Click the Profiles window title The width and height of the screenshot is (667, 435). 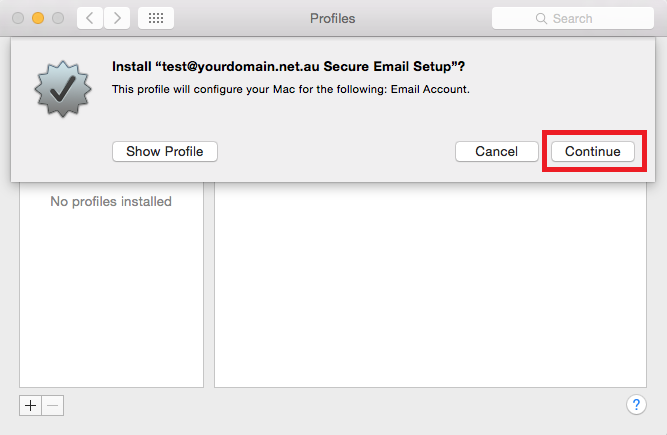tap(332, 18)
